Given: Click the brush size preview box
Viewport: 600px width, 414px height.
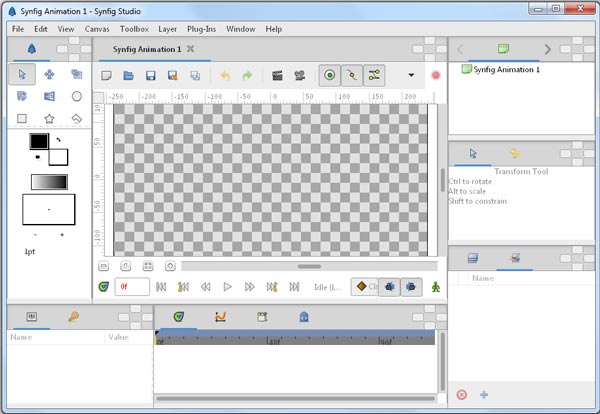Looking at the screenshot, I should click(x=49, y=209).
